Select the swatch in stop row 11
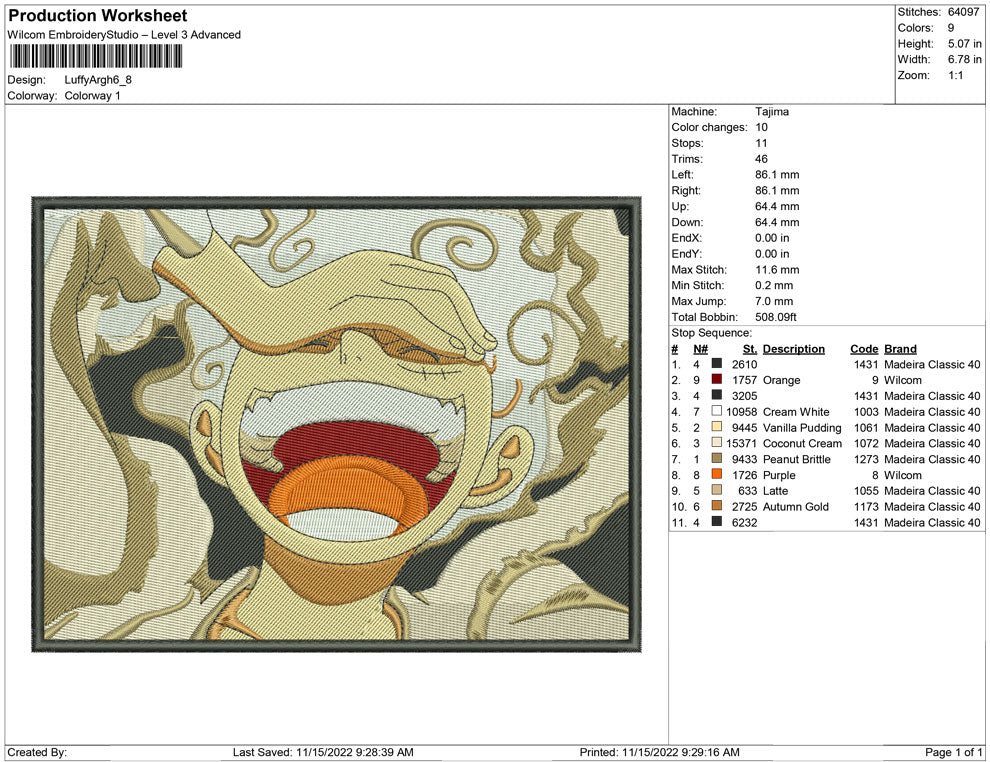 click(x=717, y=522)
